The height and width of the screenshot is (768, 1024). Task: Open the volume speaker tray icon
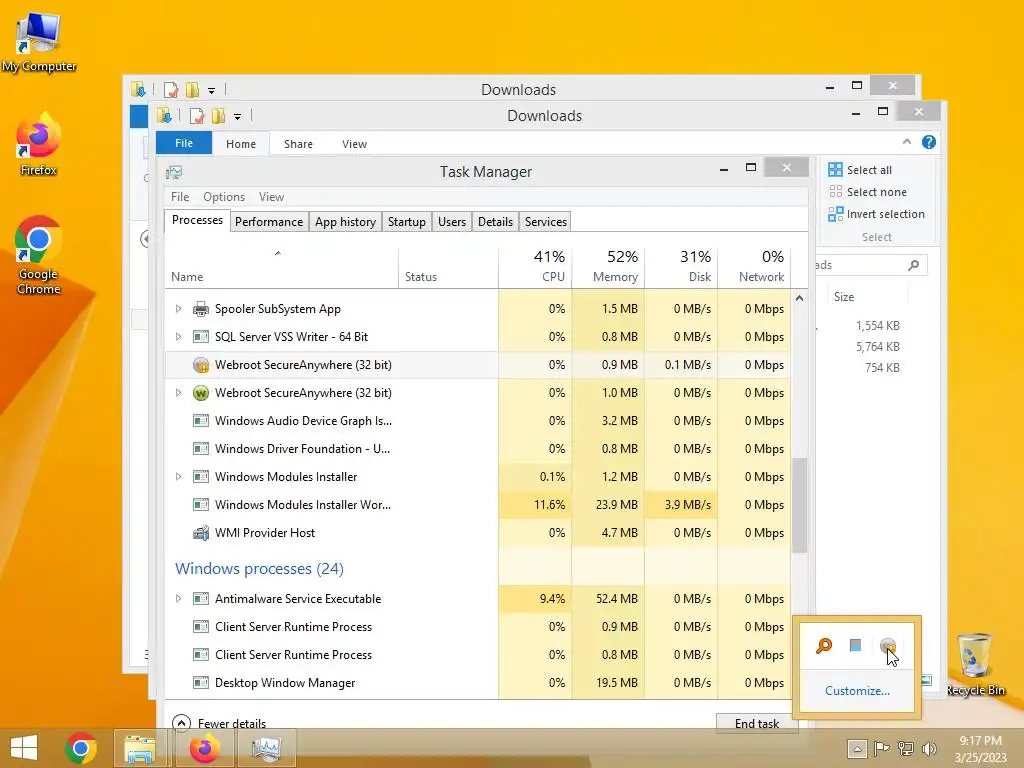(929, 749)
